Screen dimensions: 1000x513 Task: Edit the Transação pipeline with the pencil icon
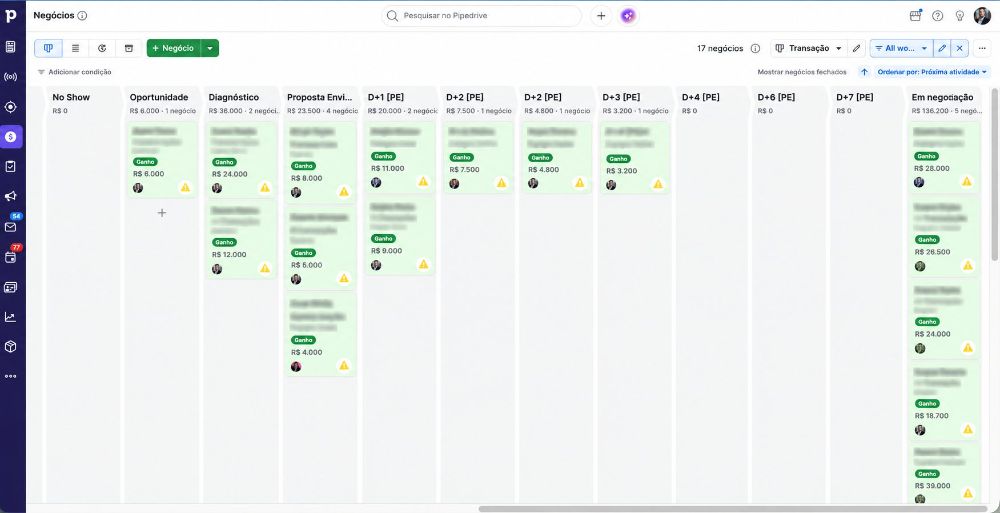click(857, 48)
